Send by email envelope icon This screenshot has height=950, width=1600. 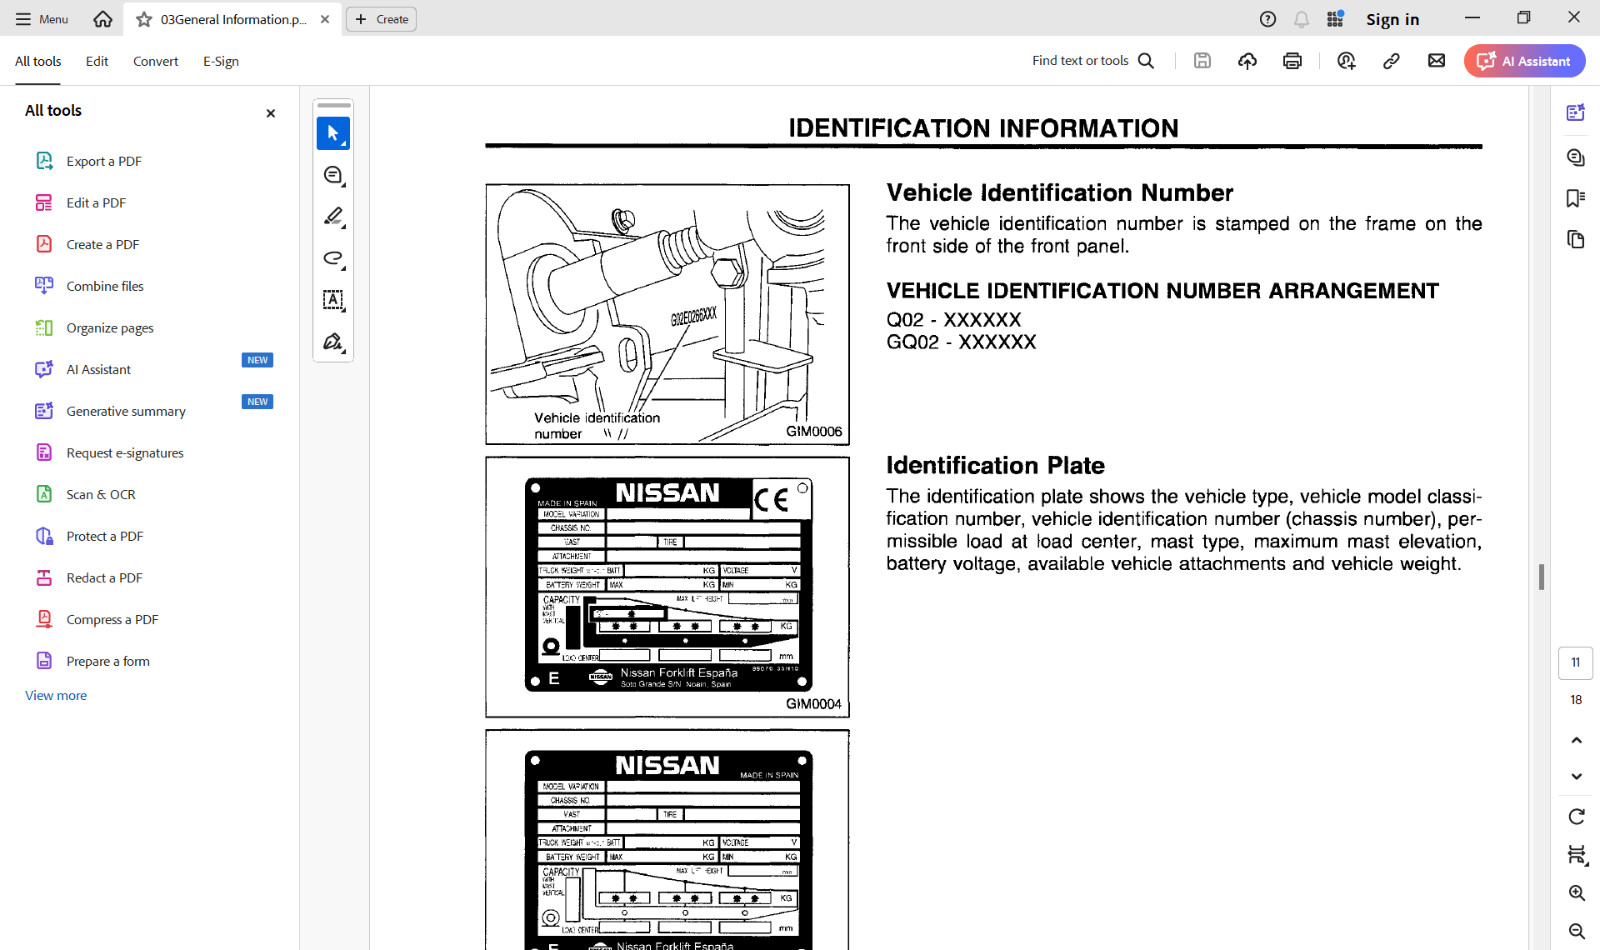click(1436, 61)
